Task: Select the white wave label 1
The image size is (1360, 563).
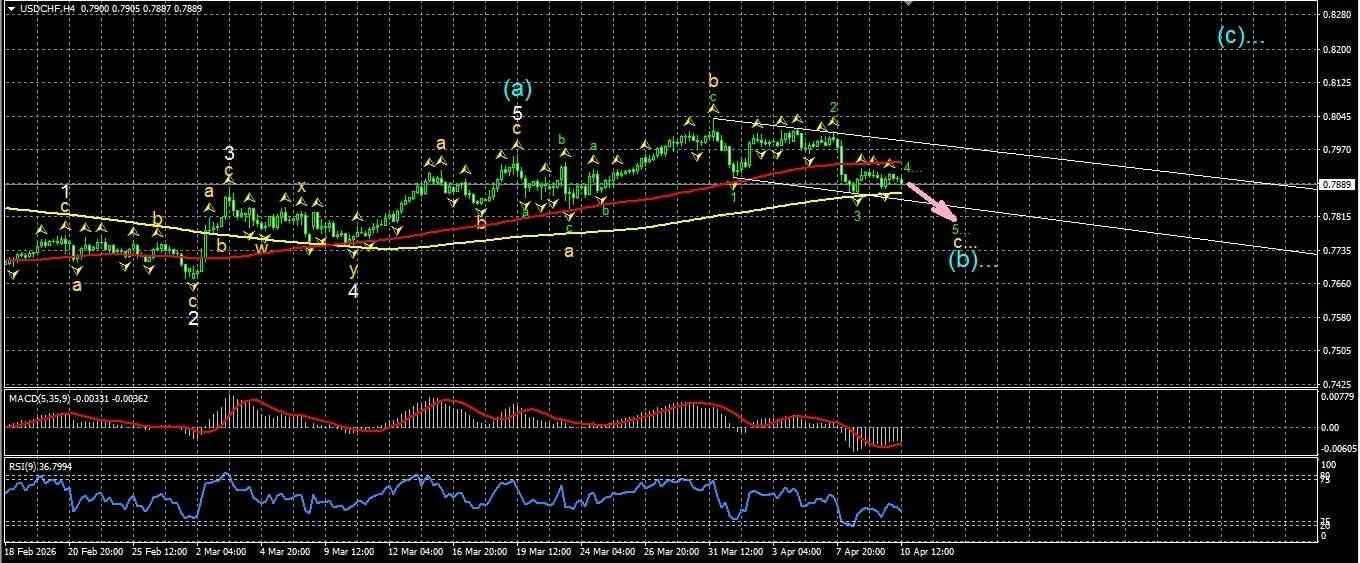Action: tap(65, 191)
